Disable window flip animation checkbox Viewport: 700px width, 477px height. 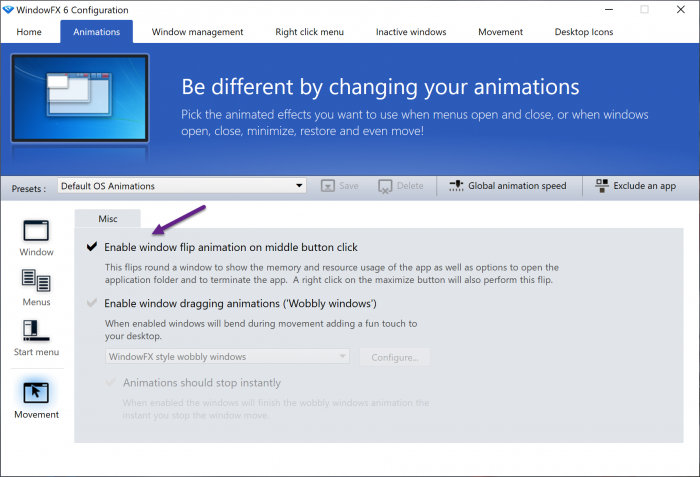(93, 247)
